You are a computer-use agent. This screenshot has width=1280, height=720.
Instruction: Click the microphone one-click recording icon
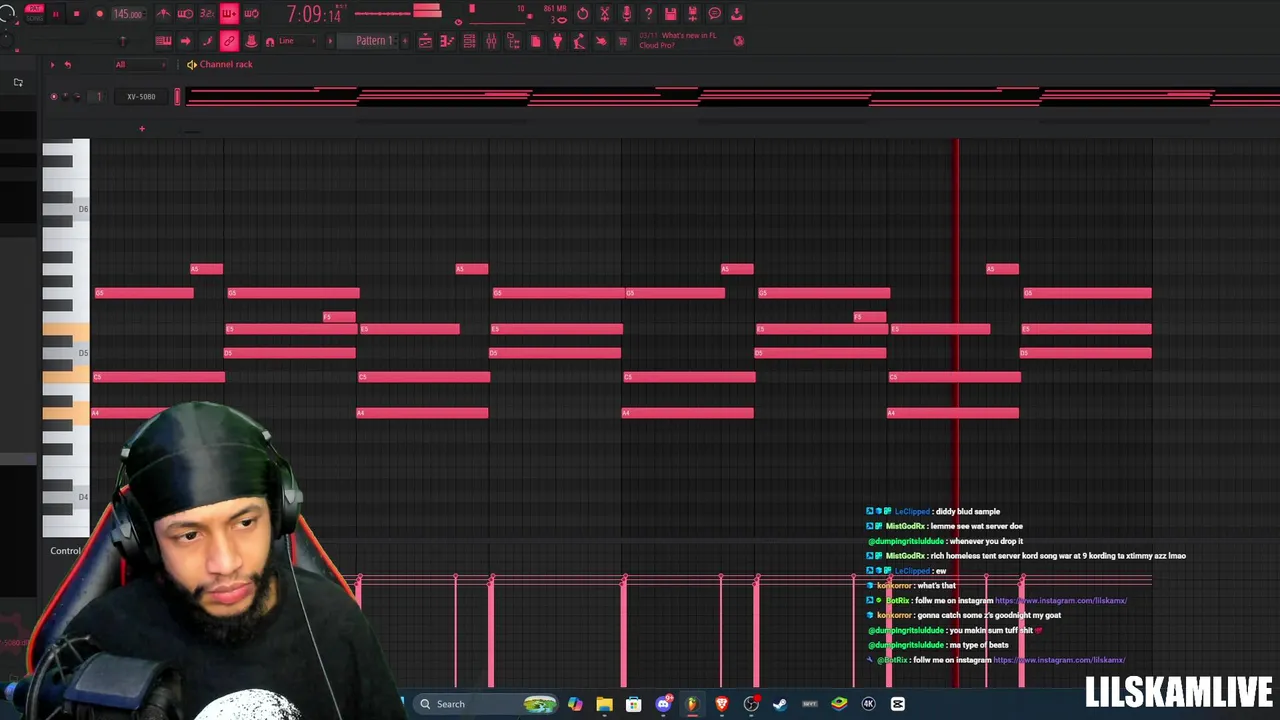(627, 14)
